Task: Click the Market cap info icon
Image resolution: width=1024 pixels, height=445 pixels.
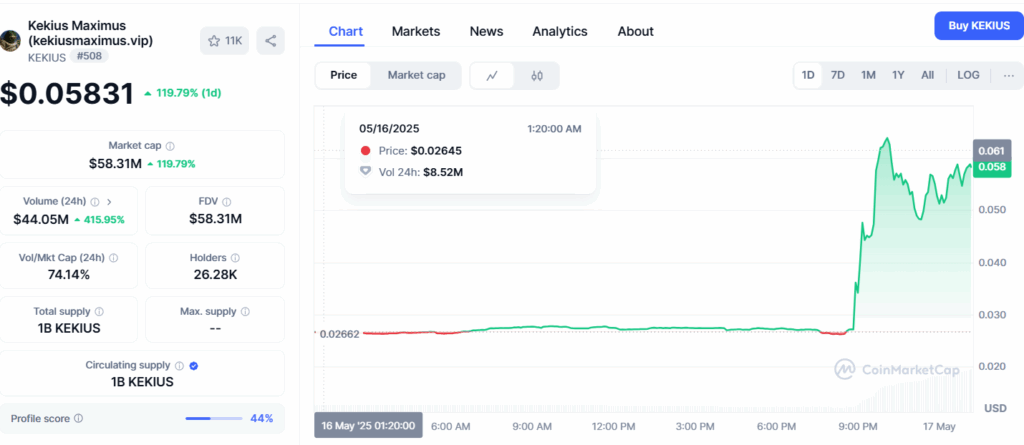Action: coord(170,146)
